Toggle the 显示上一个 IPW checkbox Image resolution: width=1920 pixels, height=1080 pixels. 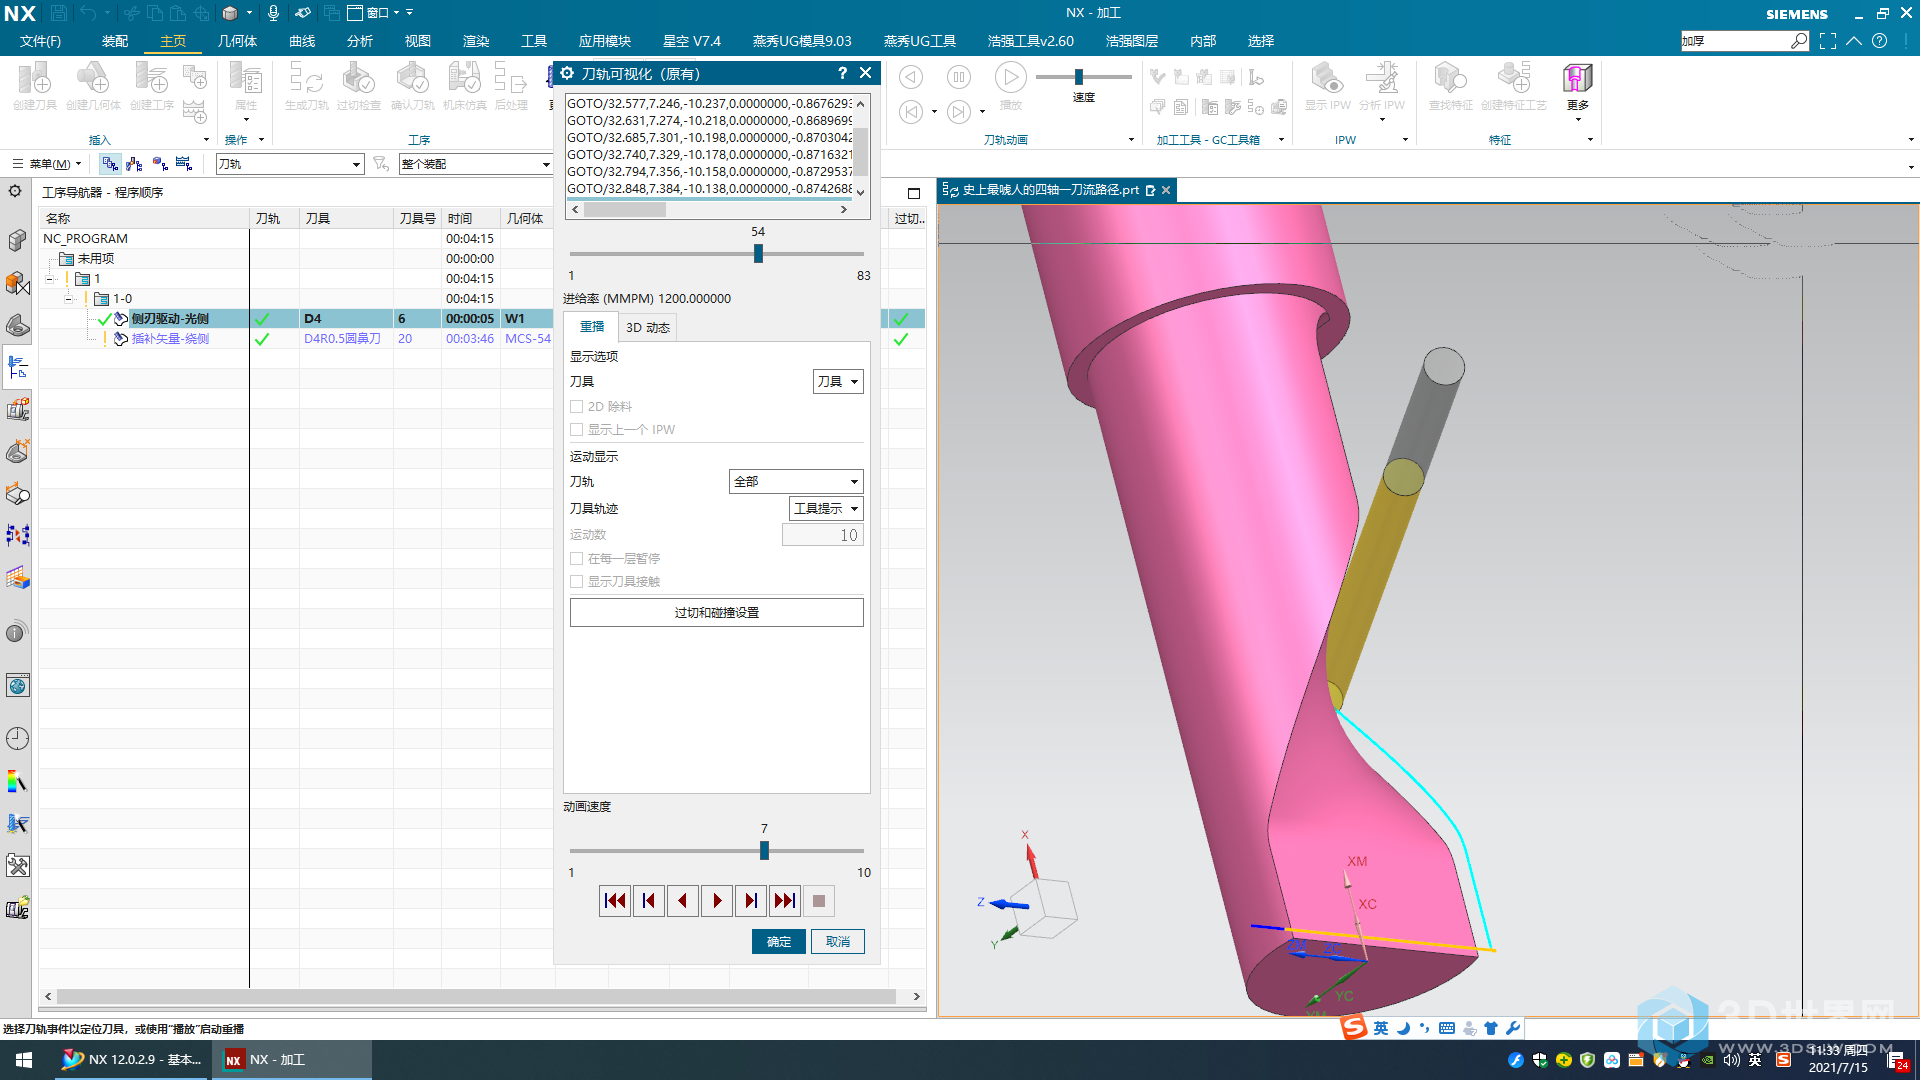(x=577, y=429)
